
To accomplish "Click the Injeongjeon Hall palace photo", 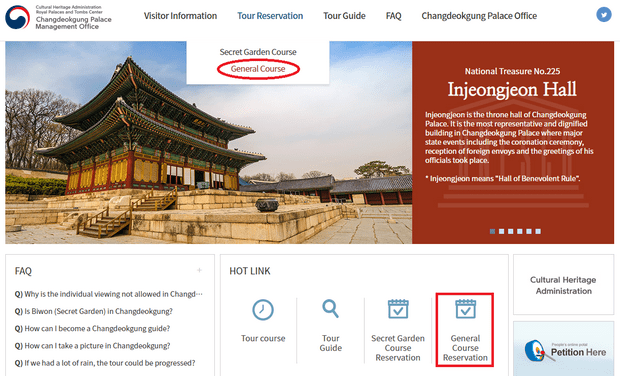I will (209, 142).
